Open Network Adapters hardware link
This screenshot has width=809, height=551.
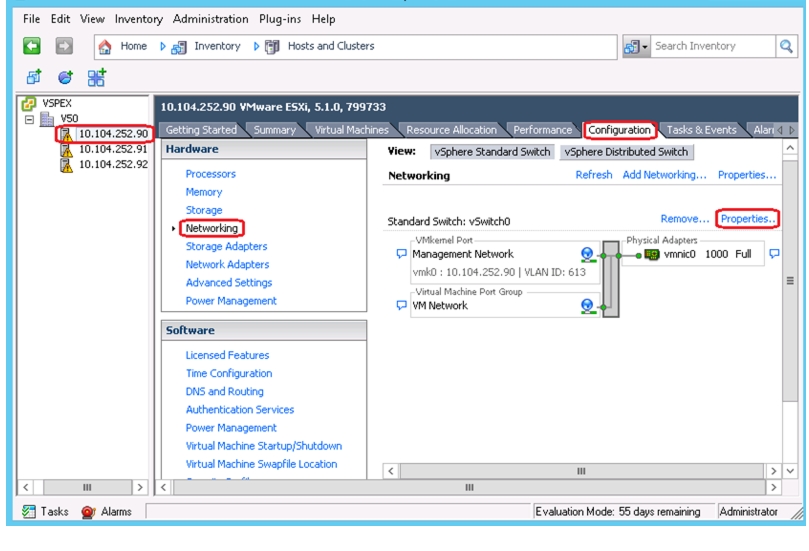[x=228, y=265]
